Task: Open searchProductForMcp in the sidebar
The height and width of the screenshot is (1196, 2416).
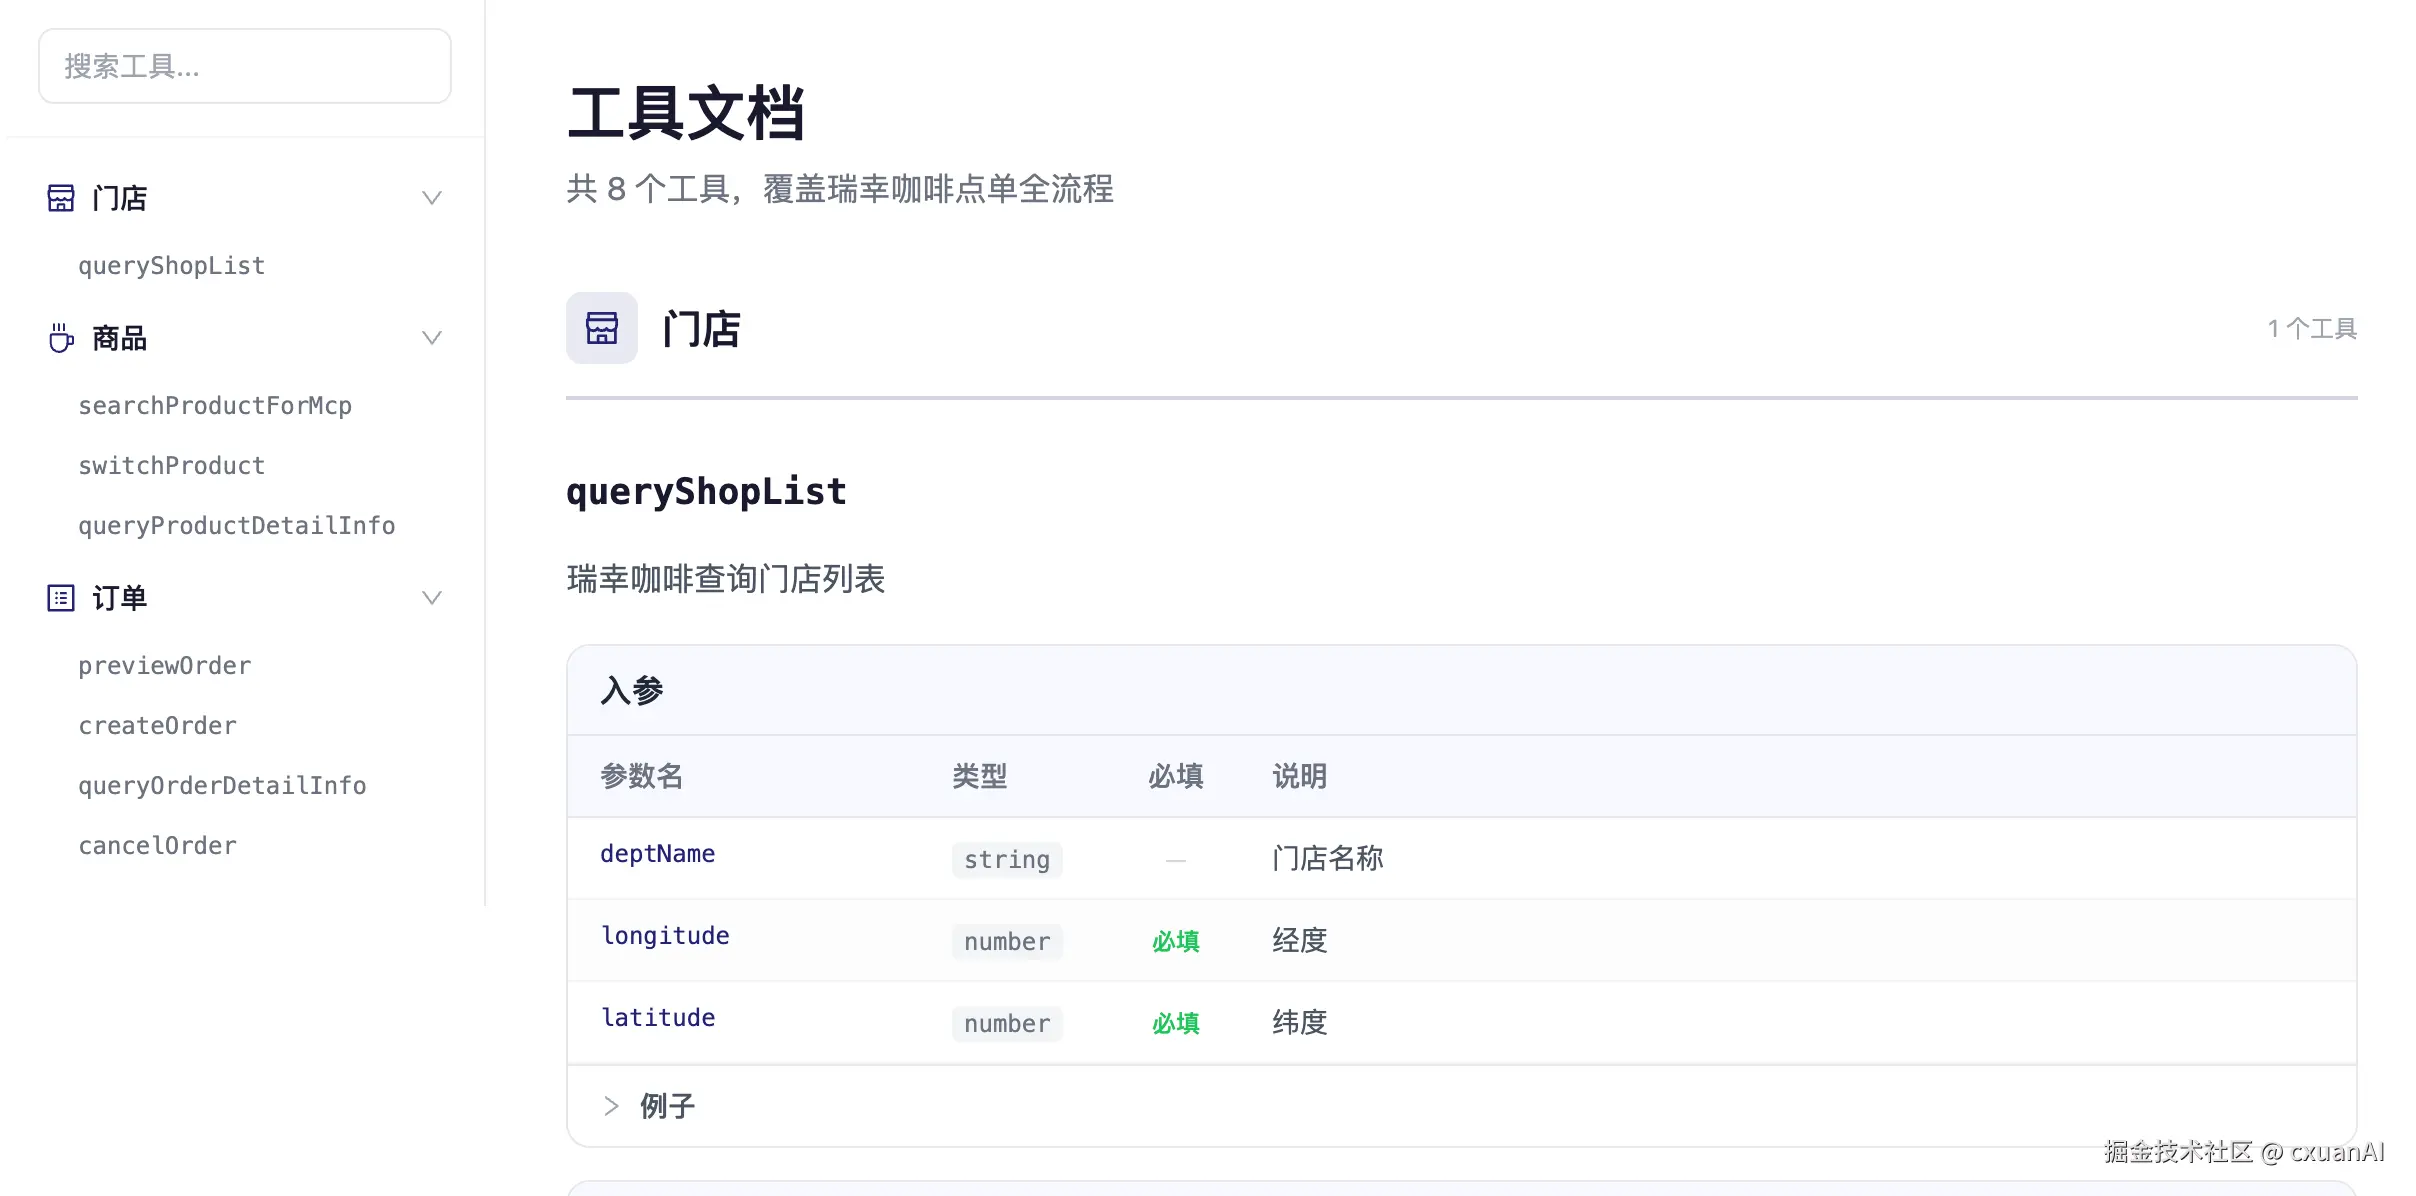Action: (x=215, y=406)
